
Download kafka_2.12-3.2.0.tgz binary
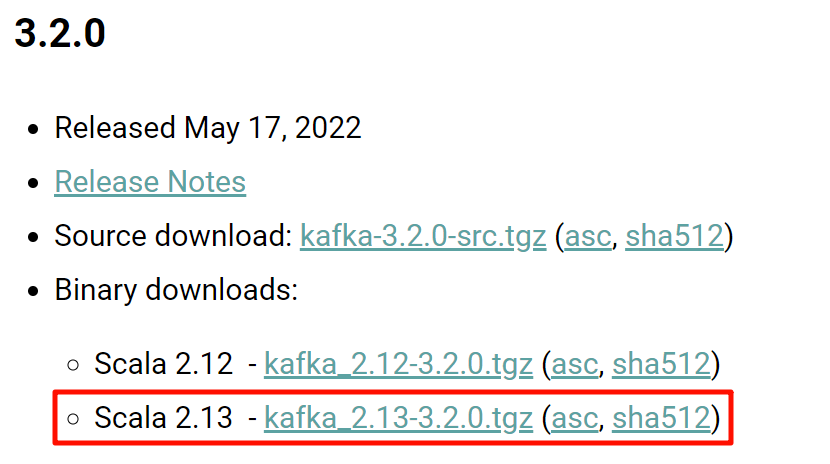click(x=398, y=365)
